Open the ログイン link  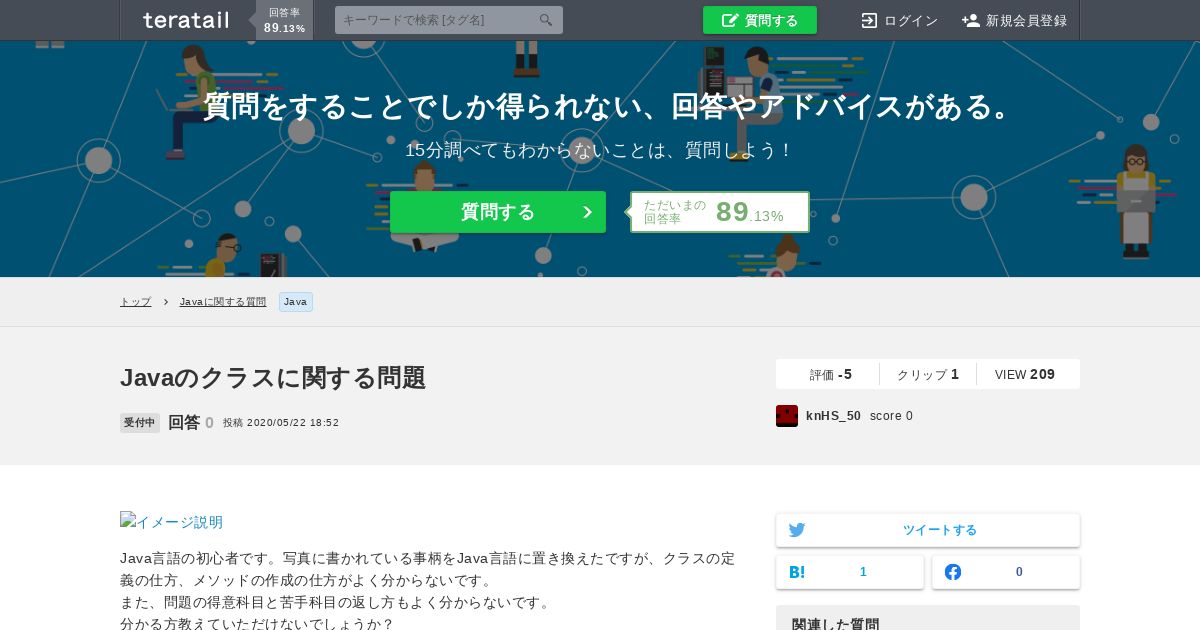point(910,20)
